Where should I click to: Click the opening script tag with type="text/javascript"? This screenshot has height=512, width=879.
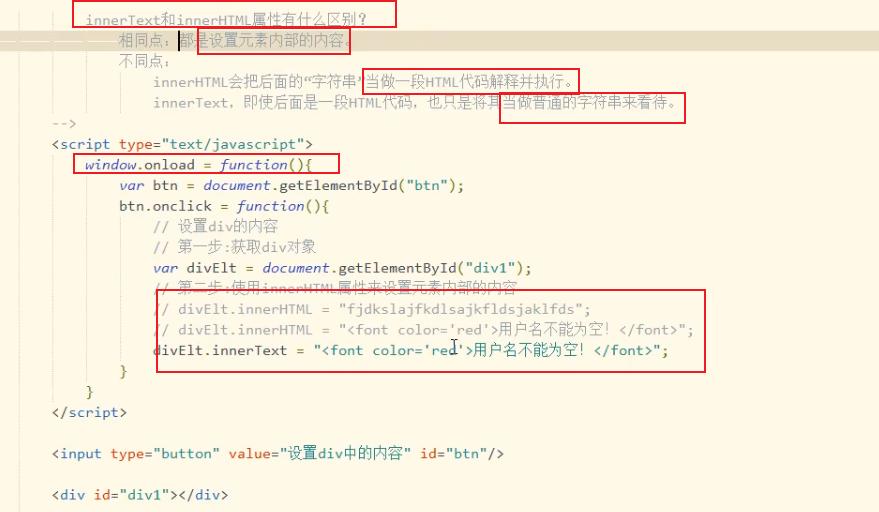pyautogui.click(x=182, y=144)
